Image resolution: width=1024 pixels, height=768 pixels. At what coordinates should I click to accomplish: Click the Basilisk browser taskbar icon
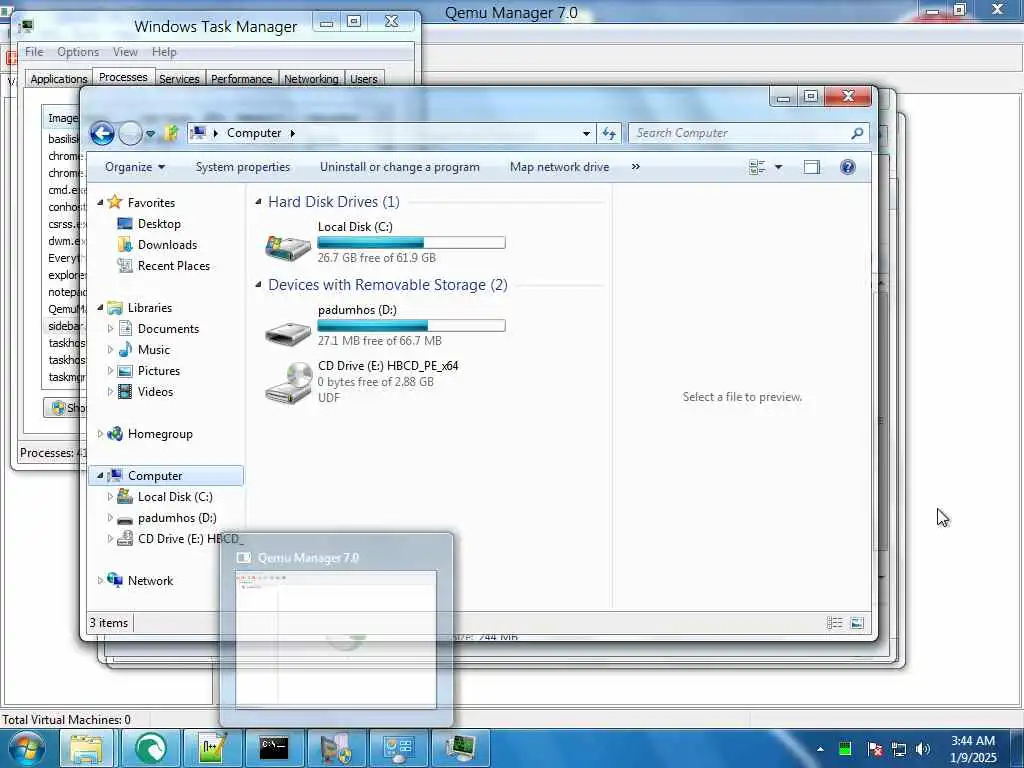pyautogui.click(x=150, y=748)
